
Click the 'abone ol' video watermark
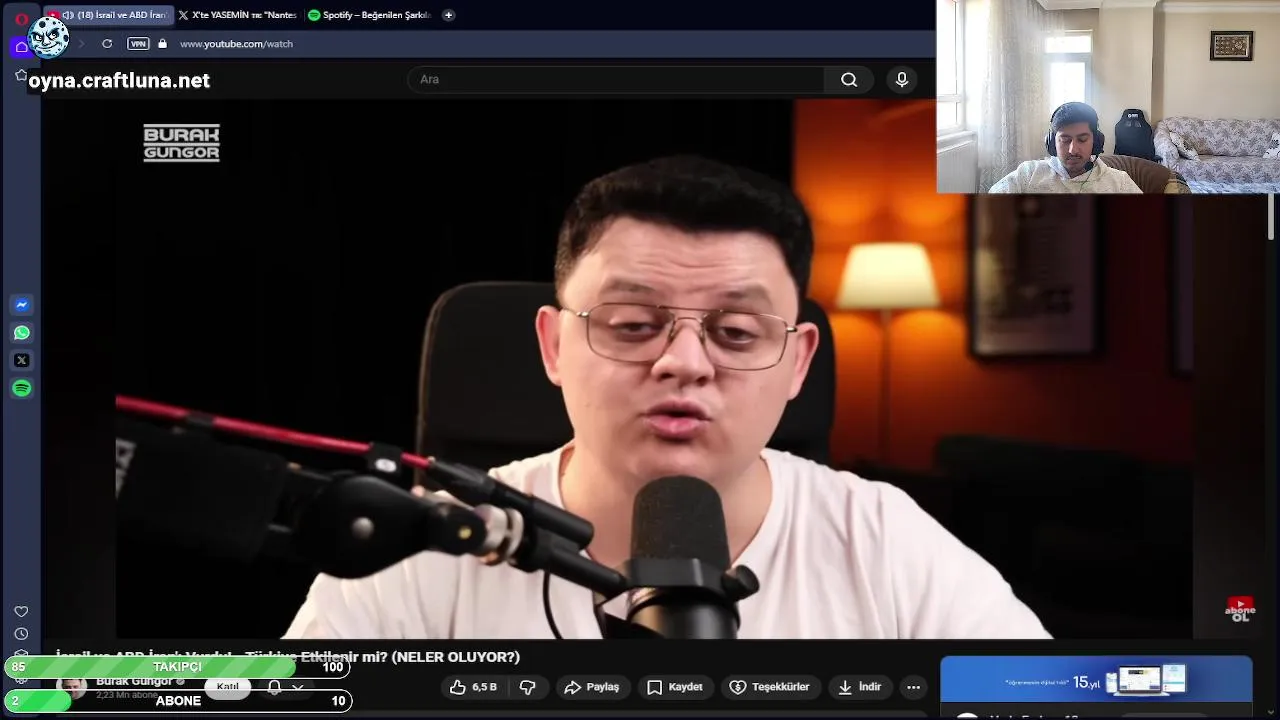1240,609
